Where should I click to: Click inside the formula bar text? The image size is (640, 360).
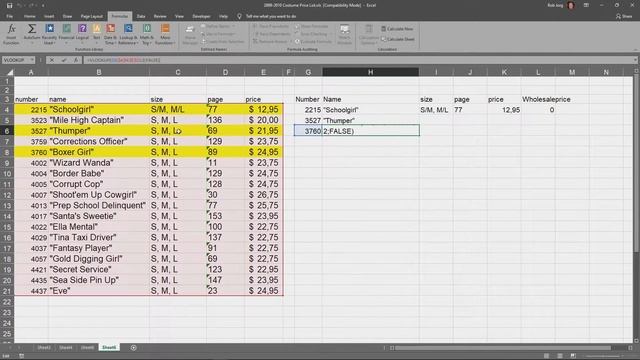123,60
